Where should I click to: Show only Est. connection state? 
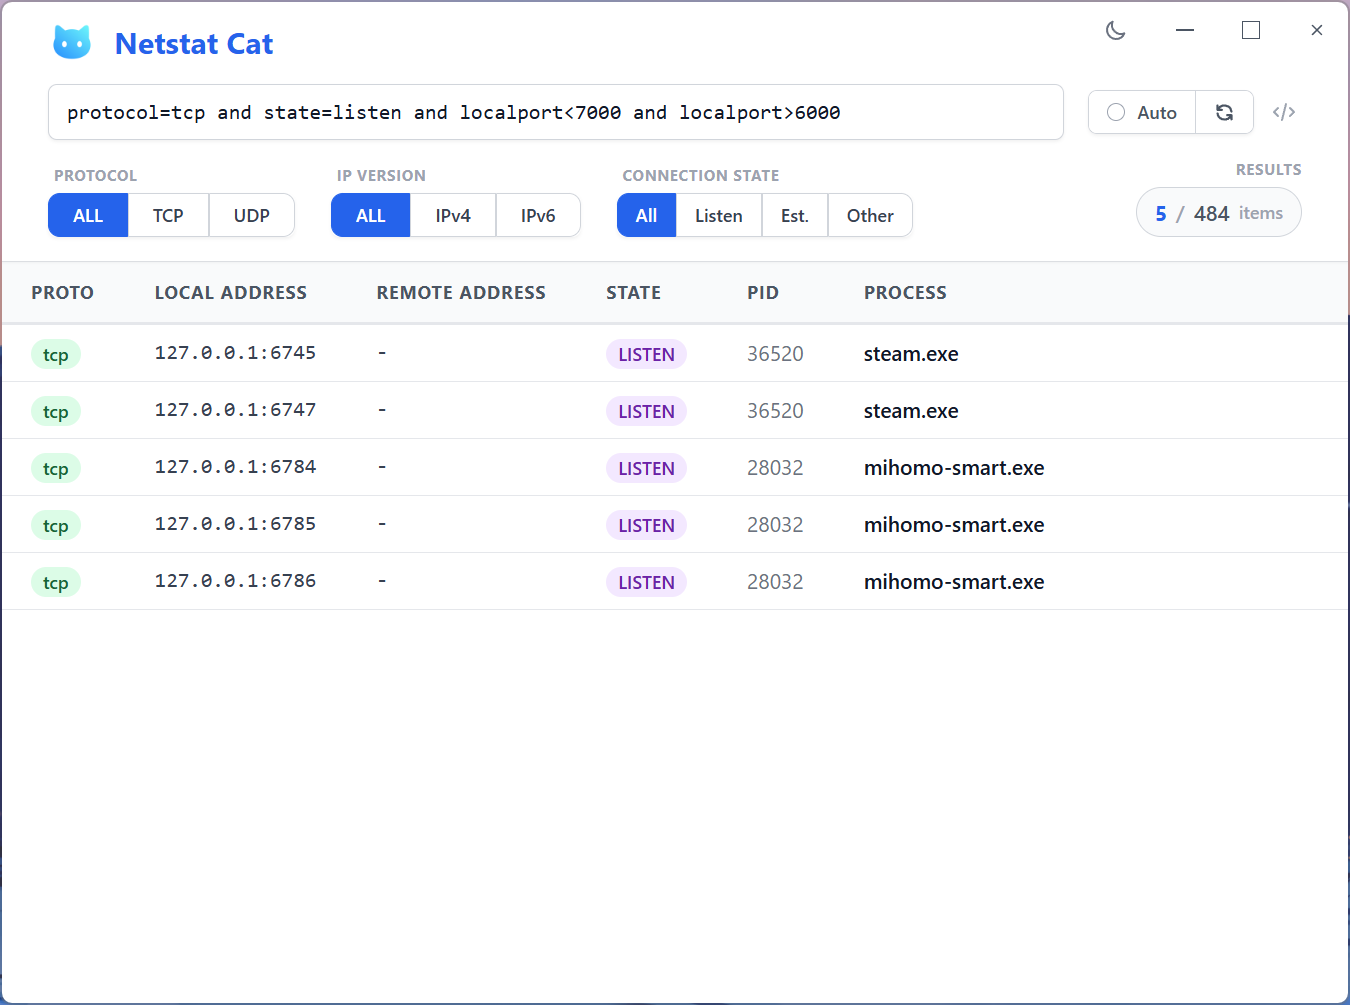[795, 215]
